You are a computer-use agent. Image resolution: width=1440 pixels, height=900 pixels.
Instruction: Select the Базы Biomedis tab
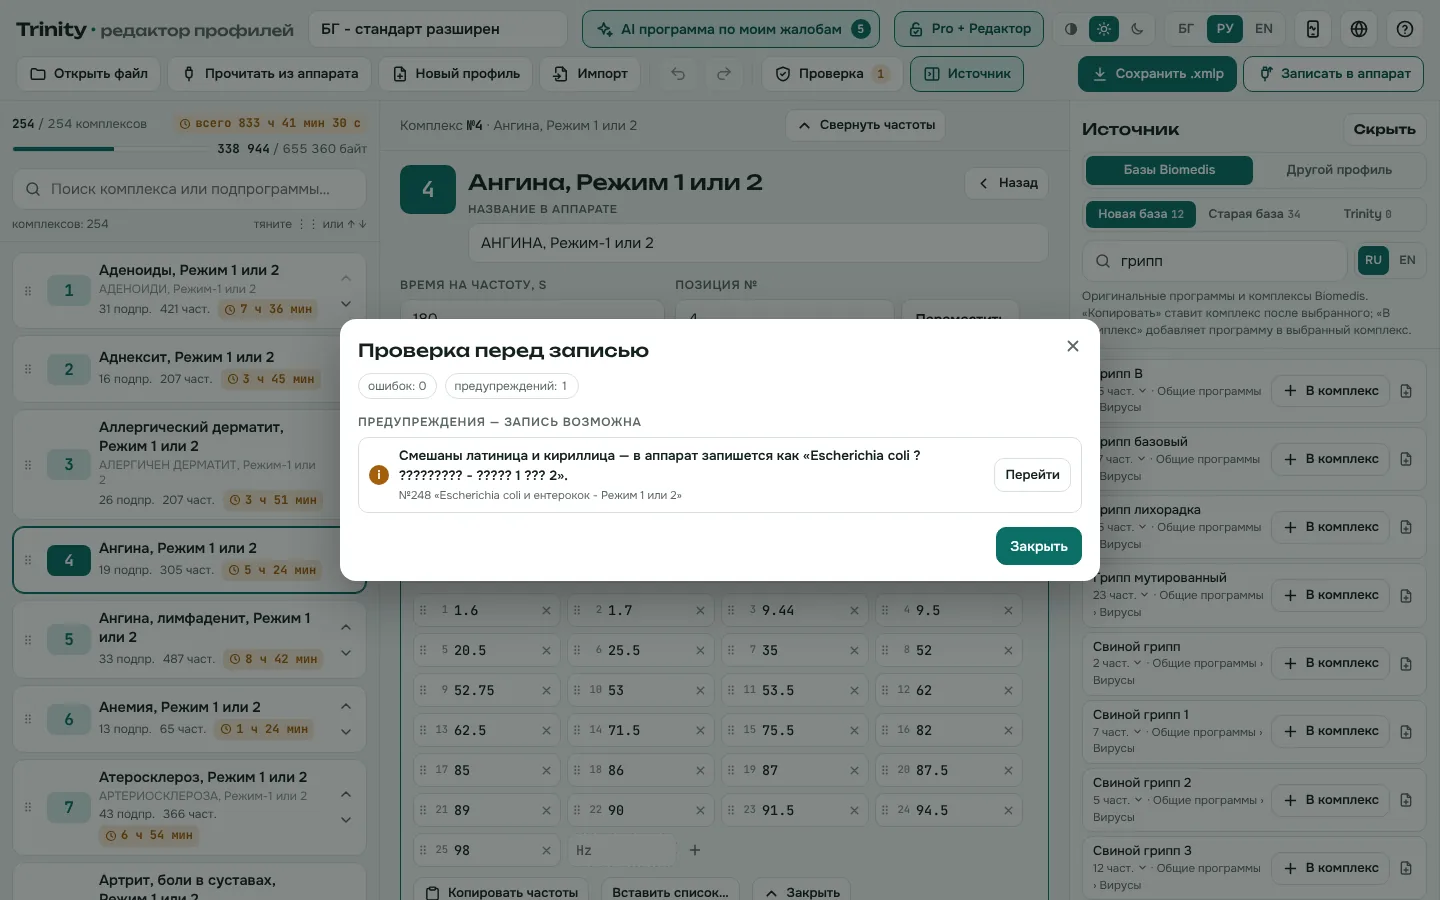1169,170
